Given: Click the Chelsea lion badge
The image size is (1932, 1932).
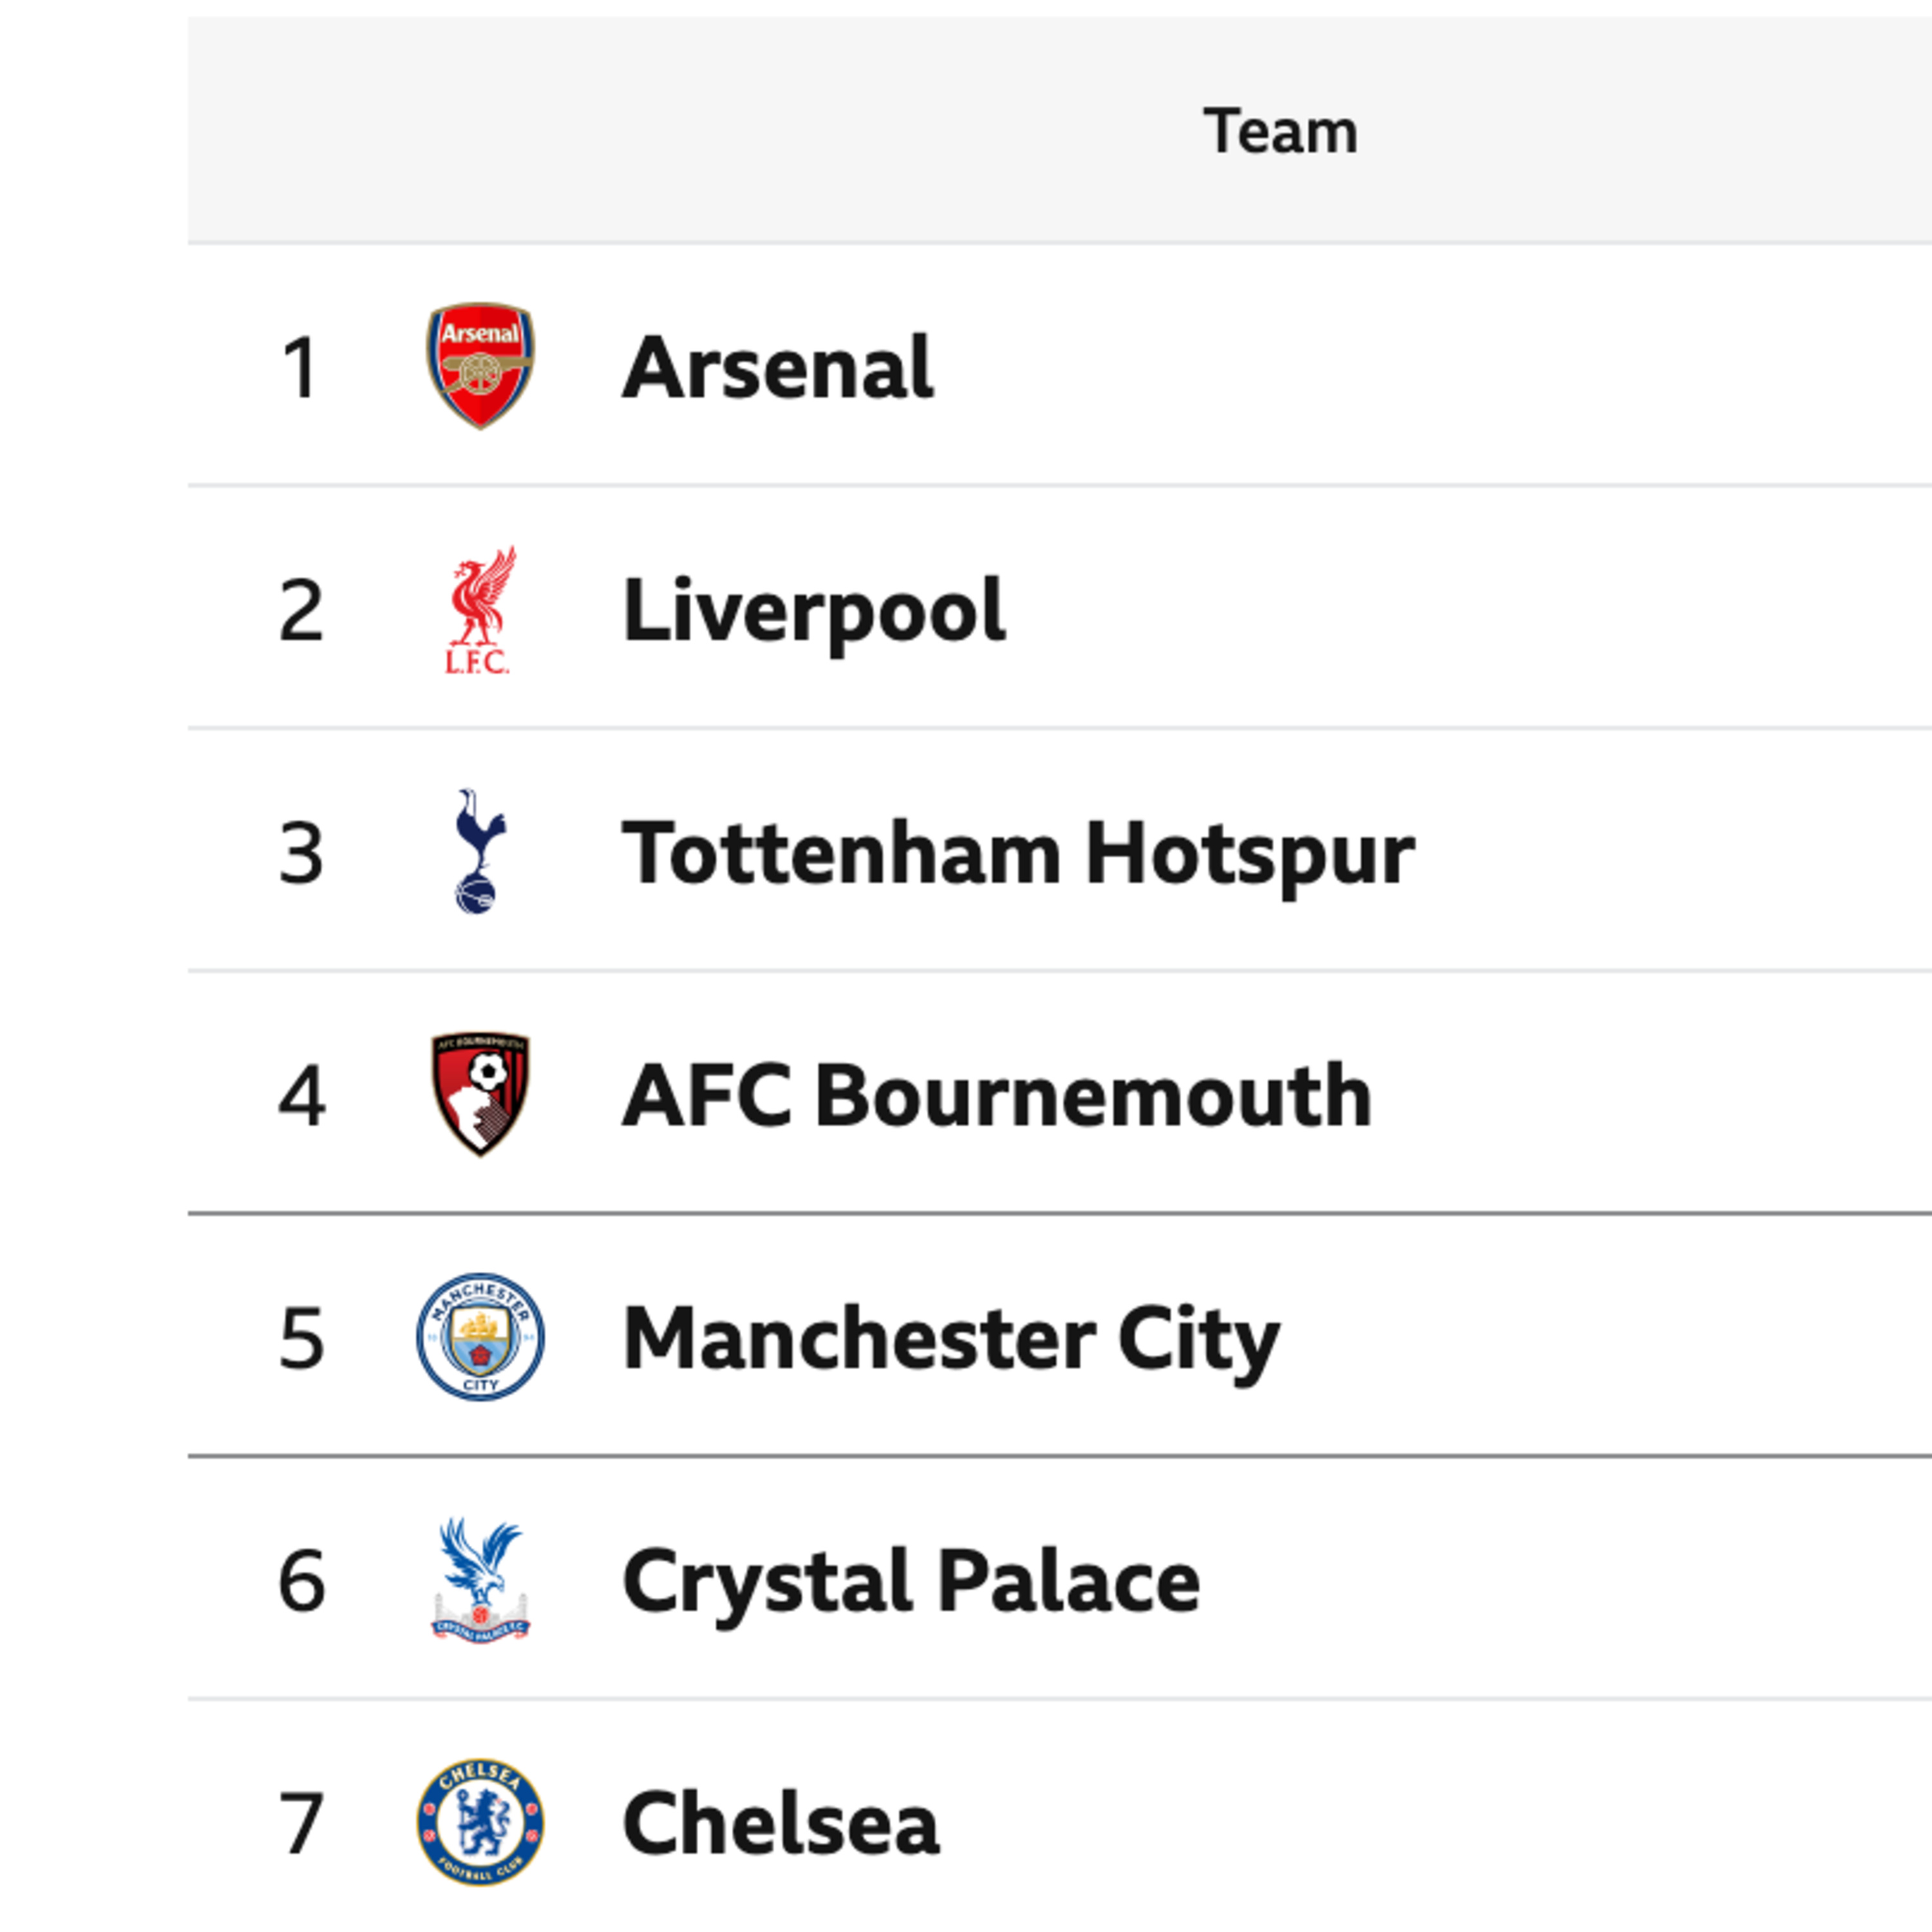Looking at the screenshot, I should tap(480, 1822).
